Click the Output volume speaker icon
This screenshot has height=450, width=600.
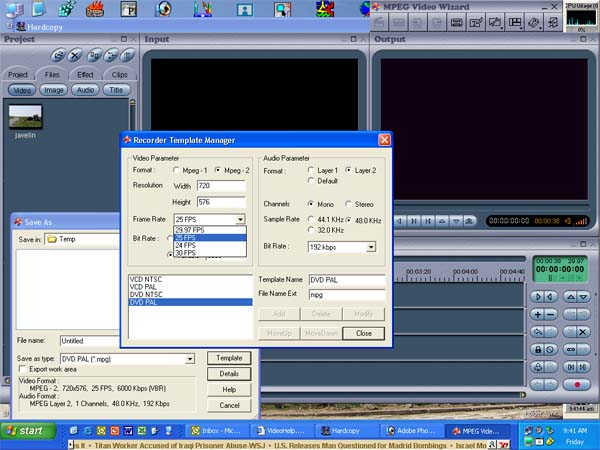point(567,221)
